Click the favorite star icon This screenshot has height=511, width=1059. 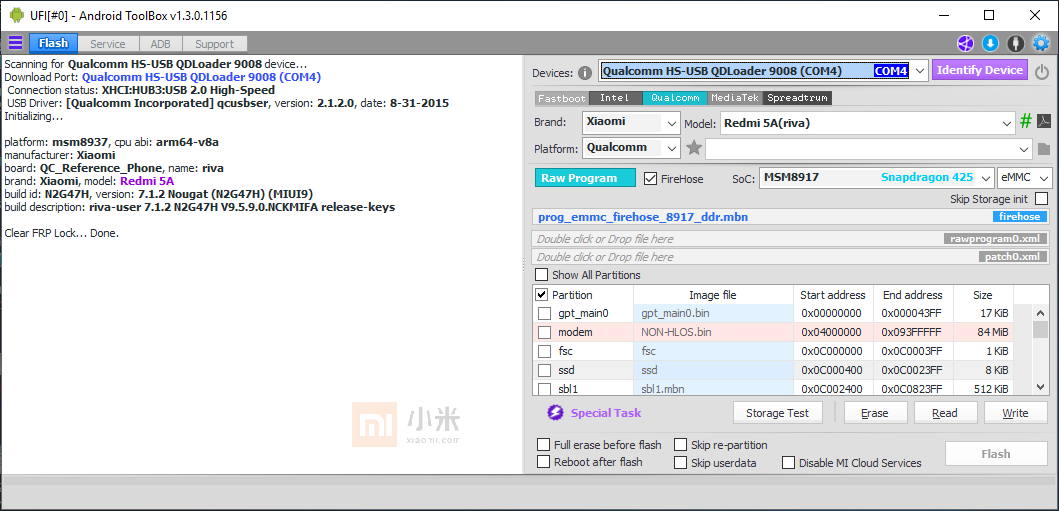pos(694,148)
